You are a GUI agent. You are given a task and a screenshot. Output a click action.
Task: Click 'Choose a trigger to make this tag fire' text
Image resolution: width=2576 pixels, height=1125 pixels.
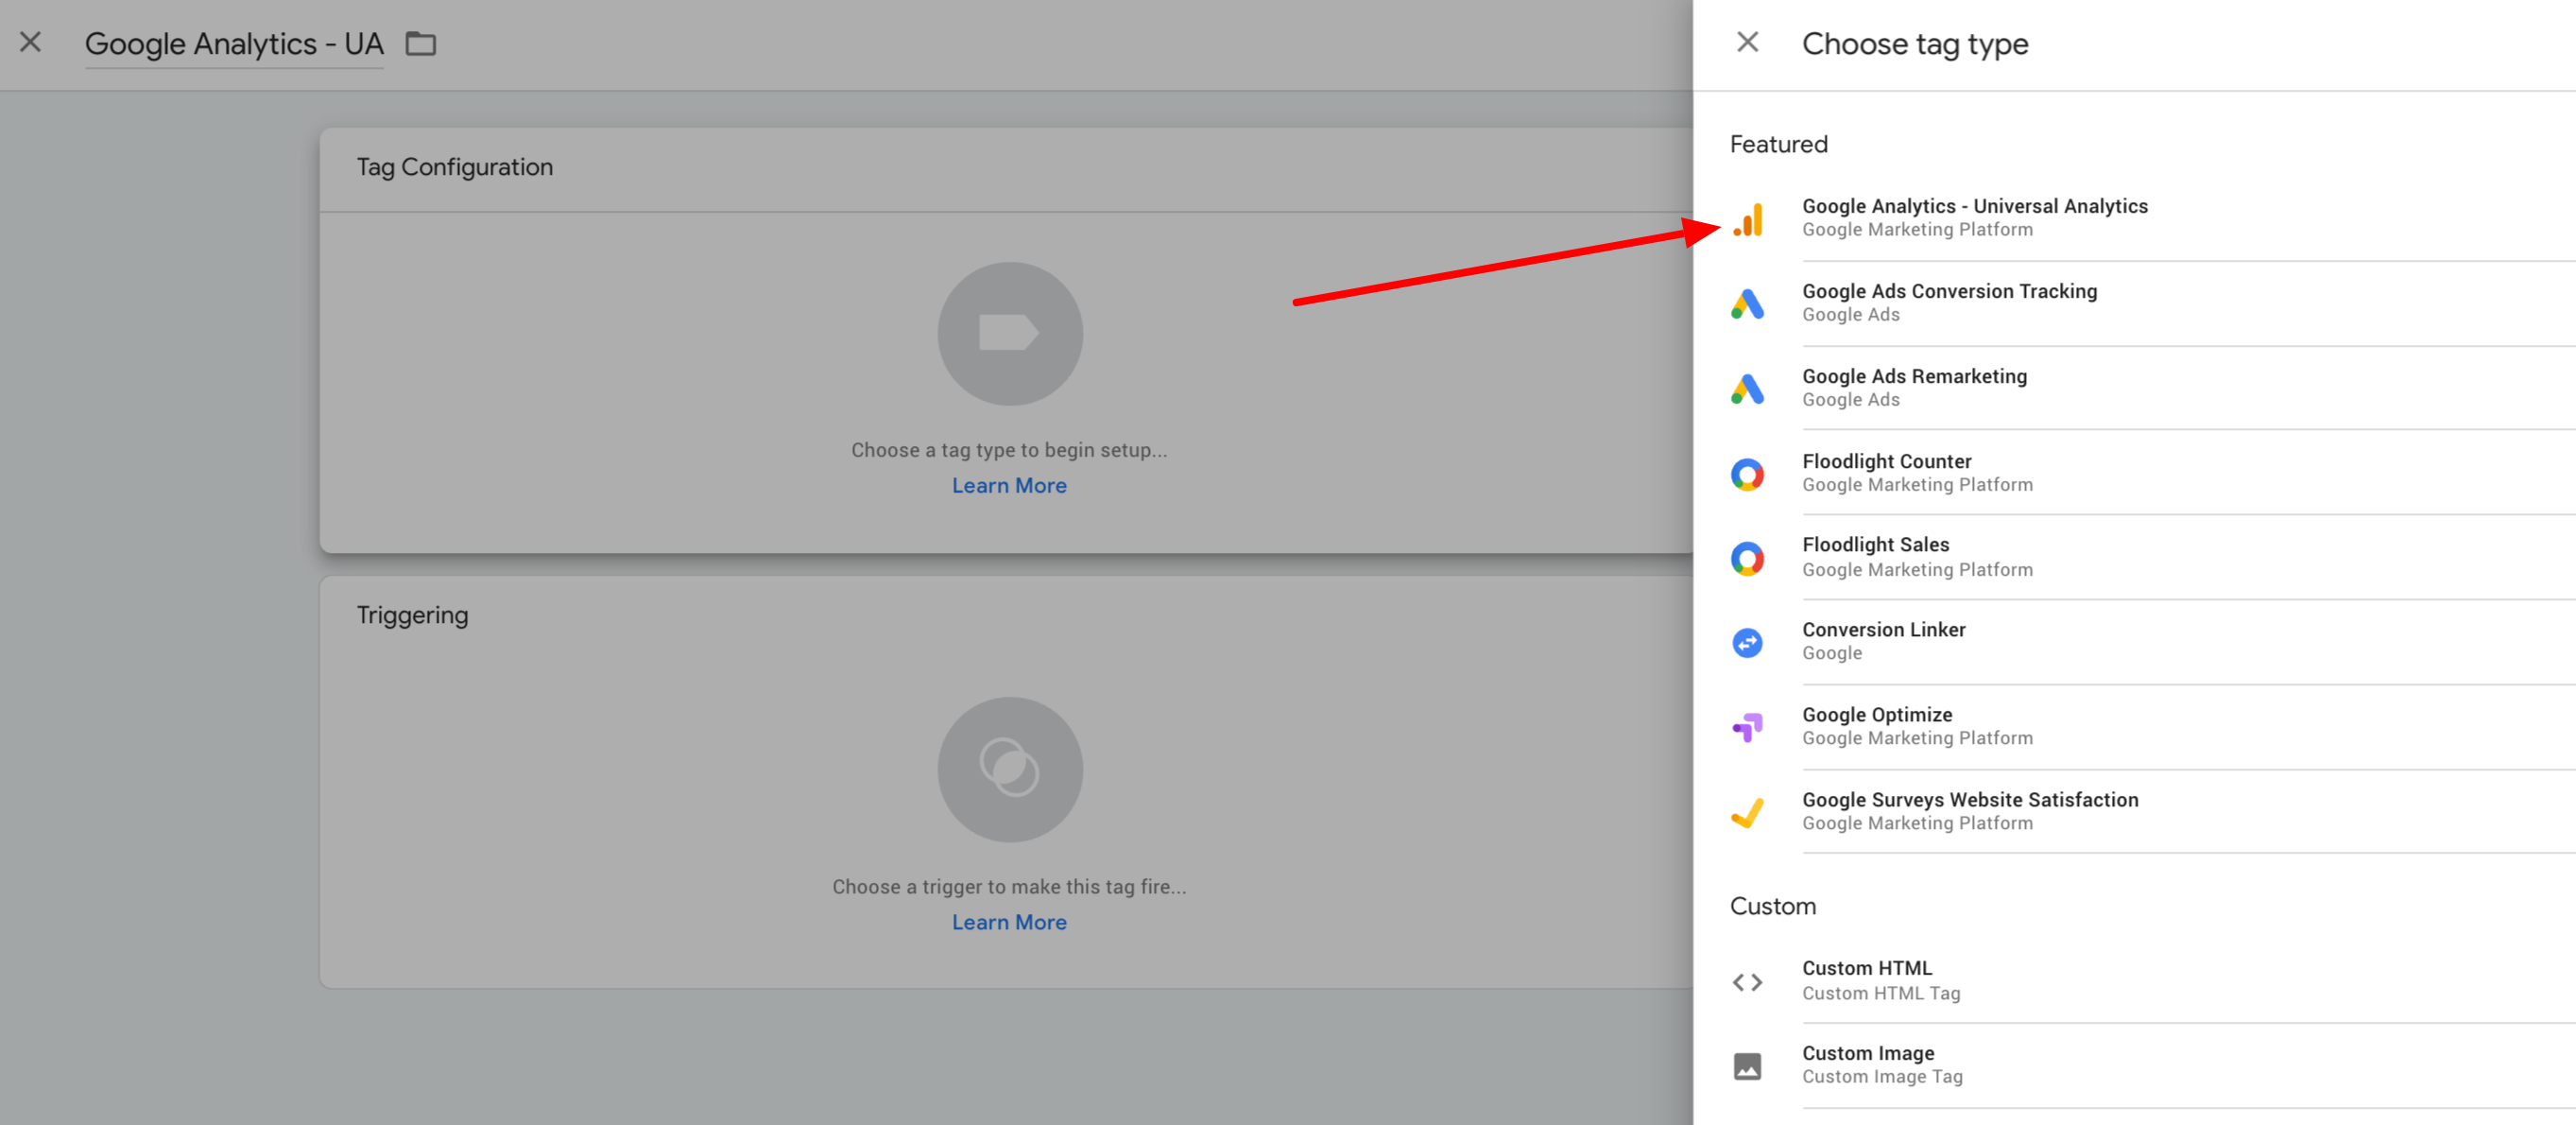1009,887
